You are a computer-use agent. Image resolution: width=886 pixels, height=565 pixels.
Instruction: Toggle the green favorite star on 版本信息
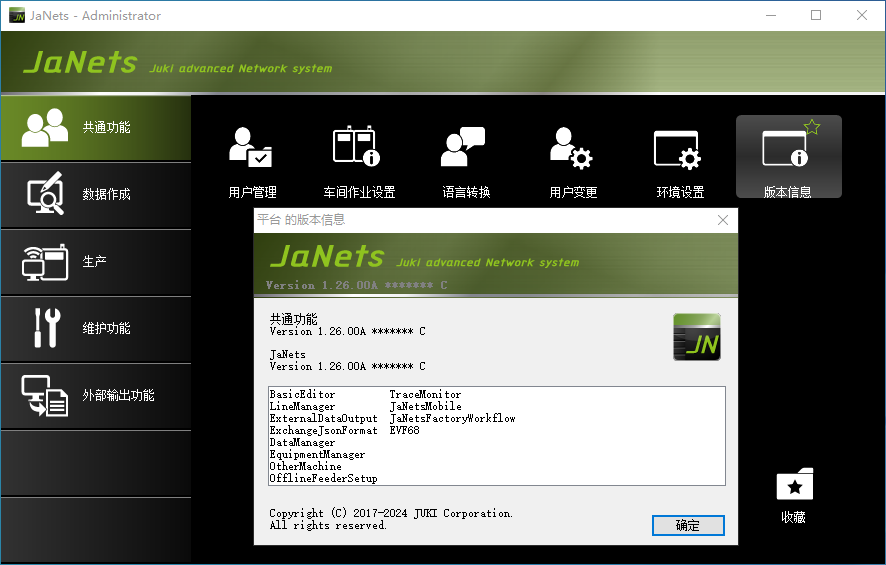coord(812,127)
